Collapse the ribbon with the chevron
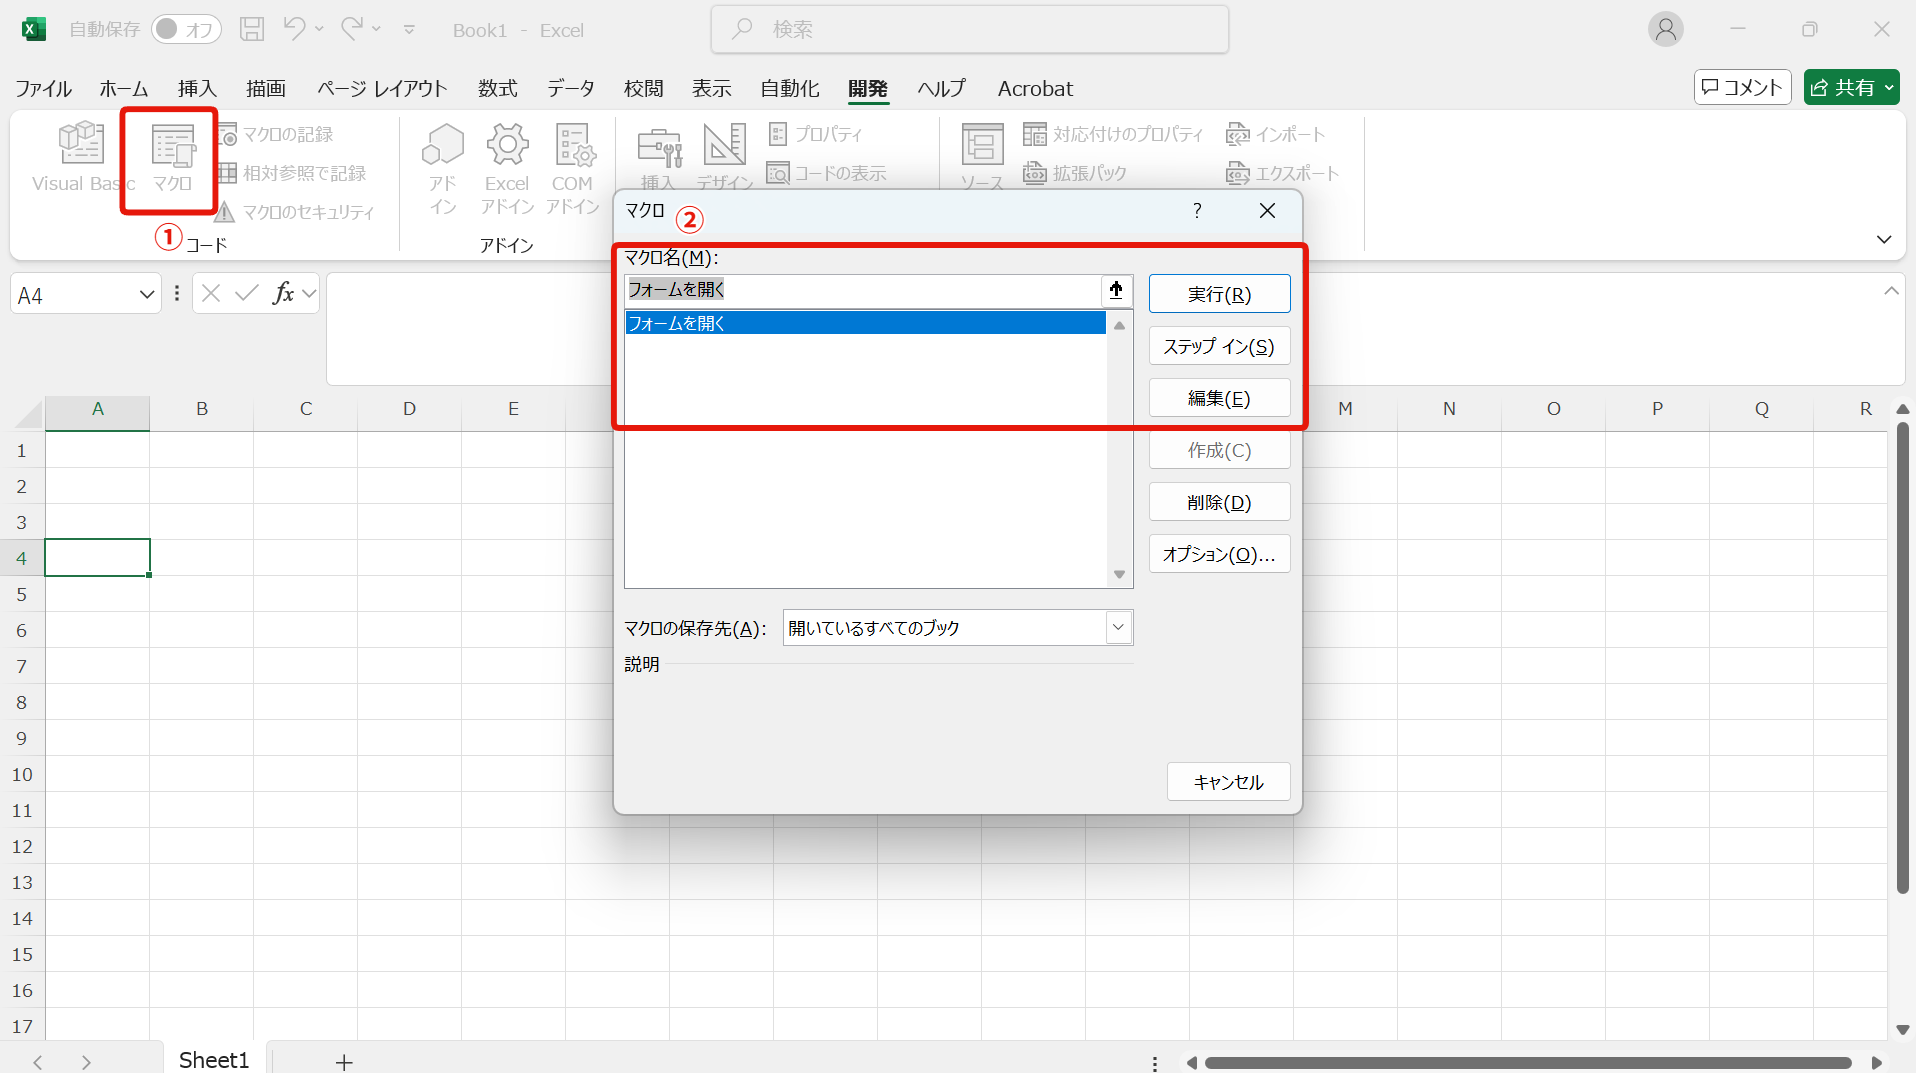The height and width of the screenshot is (1073, 1916). pos(1884,239)
